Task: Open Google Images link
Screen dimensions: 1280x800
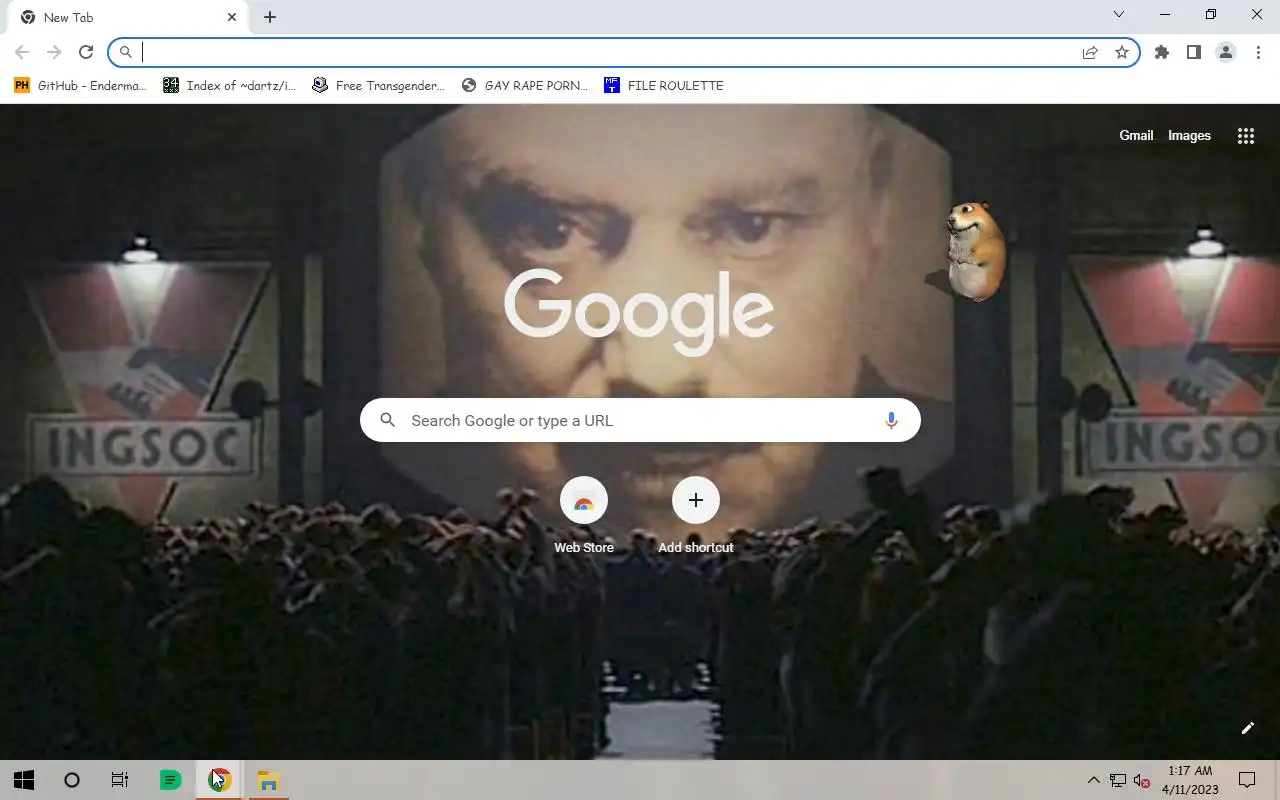Action: coord(1189,135)
